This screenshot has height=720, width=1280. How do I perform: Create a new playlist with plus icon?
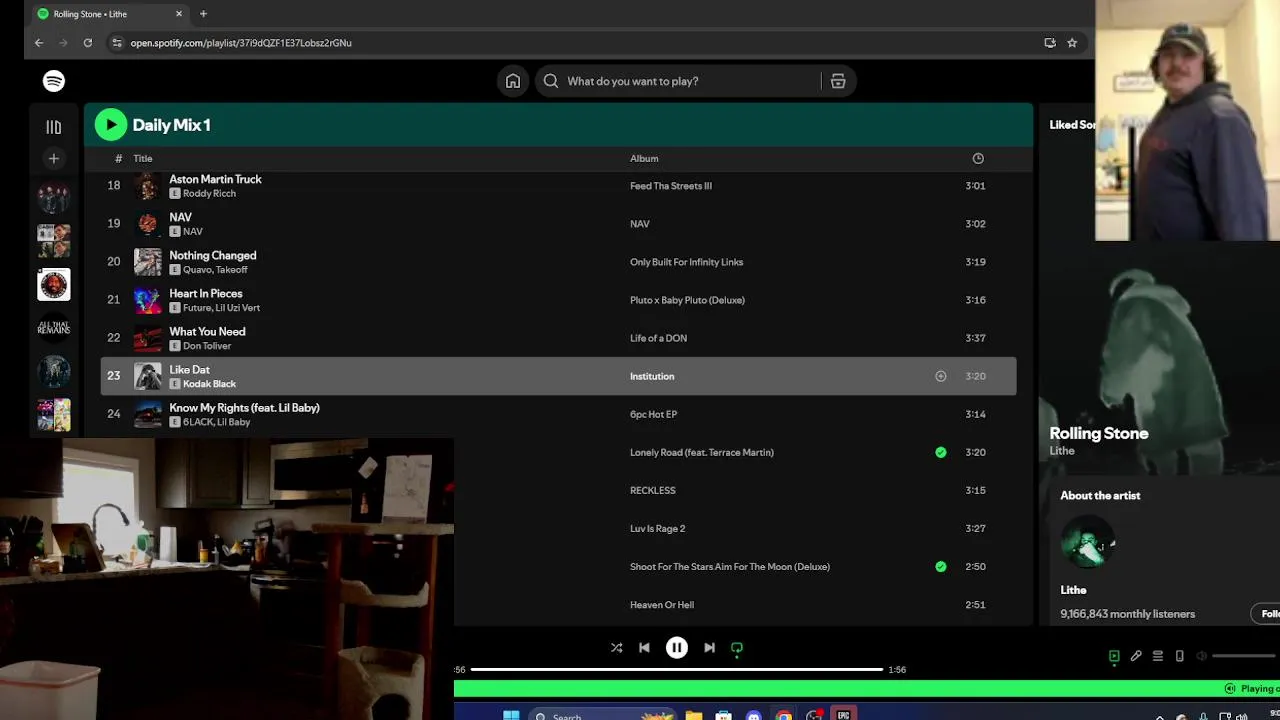54,158
